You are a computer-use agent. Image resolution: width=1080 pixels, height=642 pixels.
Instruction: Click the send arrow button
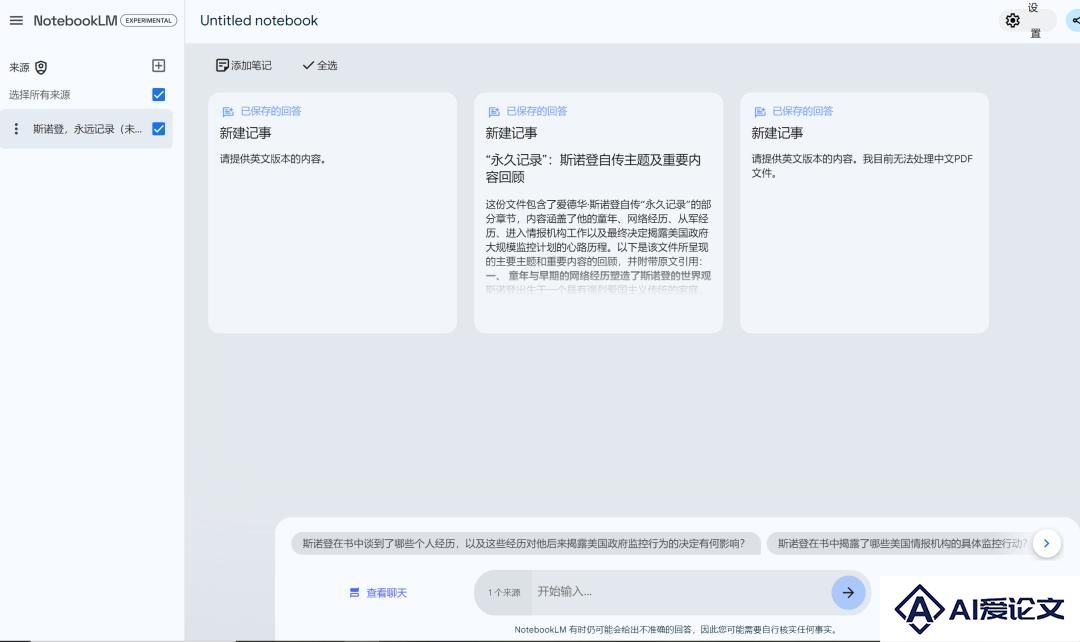tap(848, 592)
